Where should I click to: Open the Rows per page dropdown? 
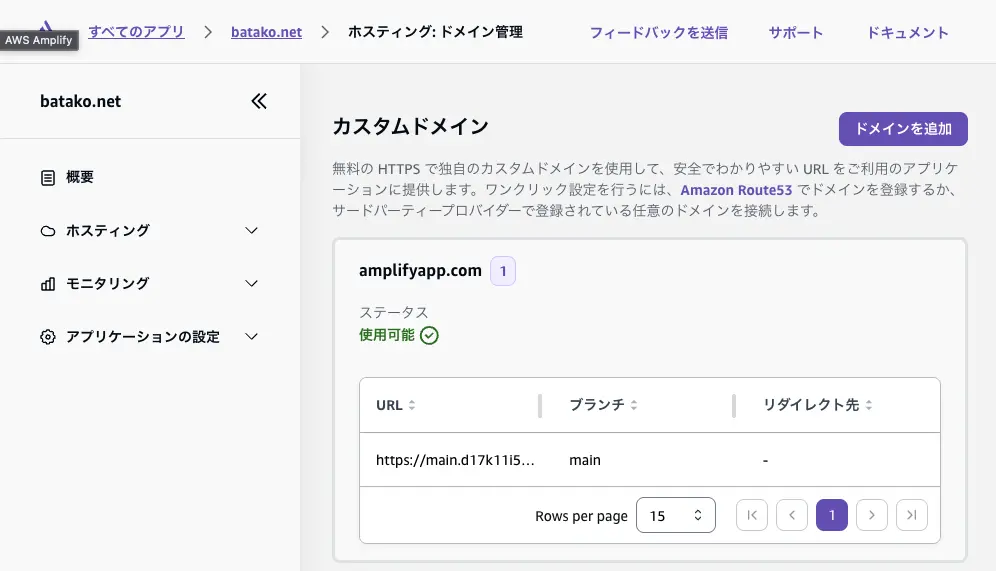(x=676, y=515)
